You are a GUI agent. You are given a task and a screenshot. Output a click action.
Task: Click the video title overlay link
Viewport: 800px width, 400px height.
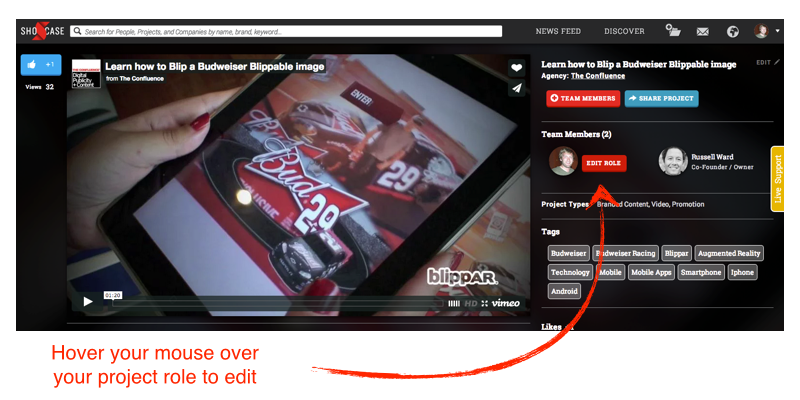[215, 66]
